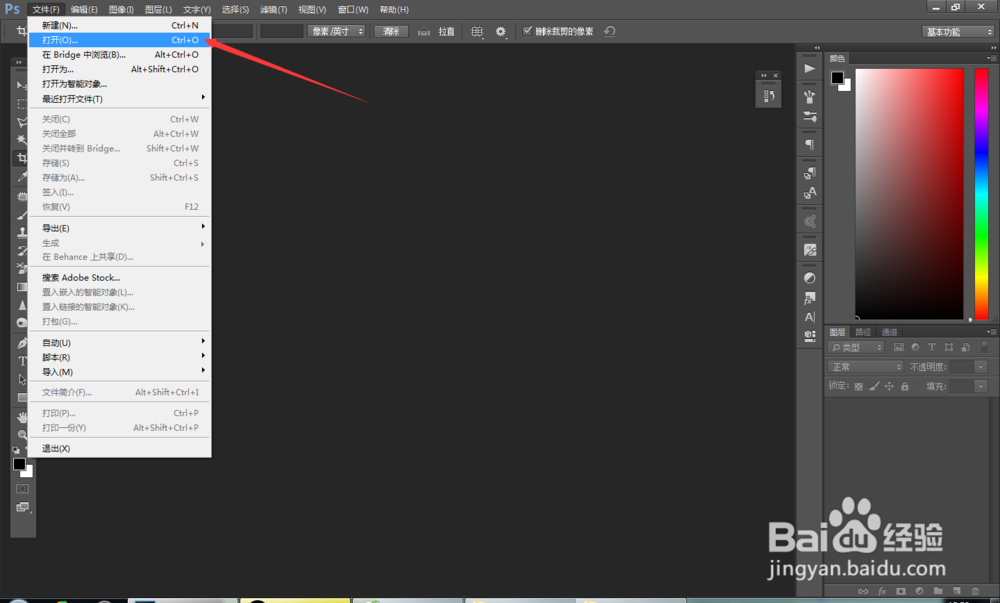Open the Styles fx panel icon

[809, 298]
